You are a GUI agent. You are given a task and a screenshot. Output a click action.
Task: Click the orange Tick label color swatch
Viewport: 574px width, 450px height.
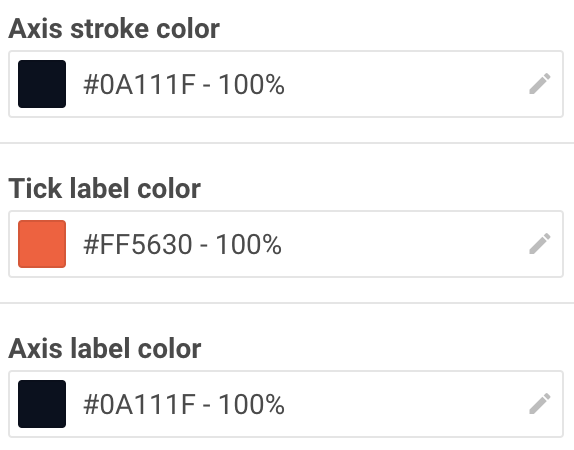[x=42, y=244]
